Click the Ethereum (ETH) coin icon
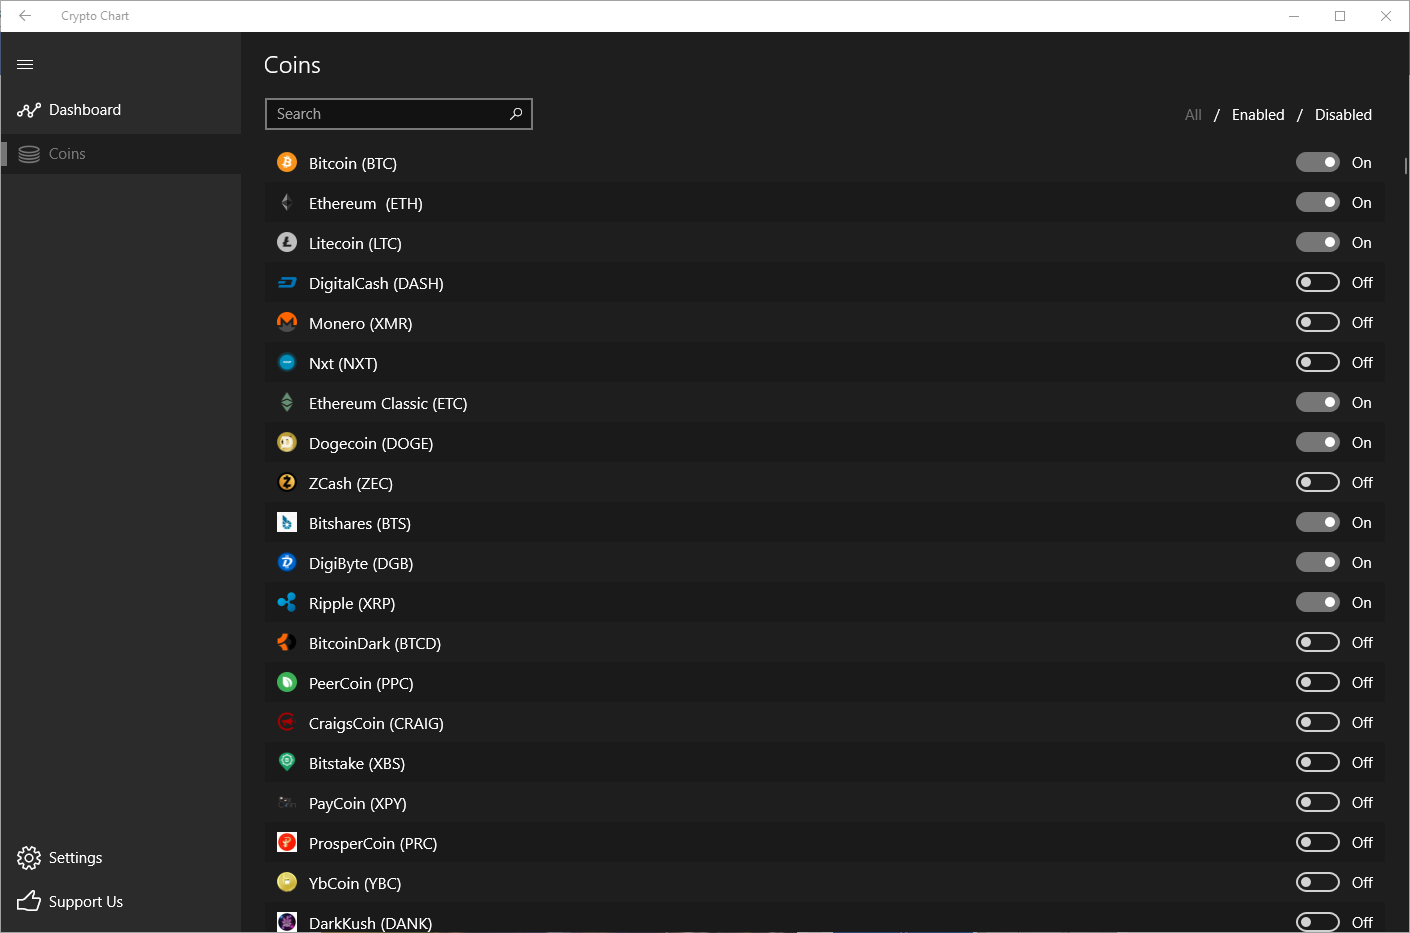The image size is (1410, 933). (287, 202)
